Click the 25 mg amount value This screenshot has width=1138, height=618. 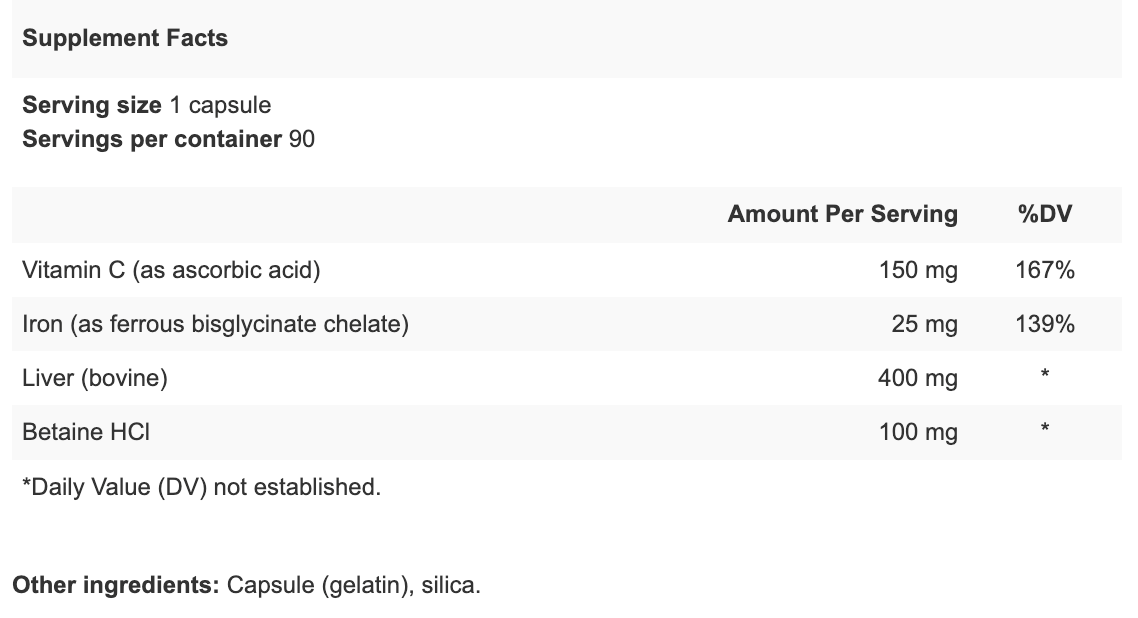tap(924, 324)
